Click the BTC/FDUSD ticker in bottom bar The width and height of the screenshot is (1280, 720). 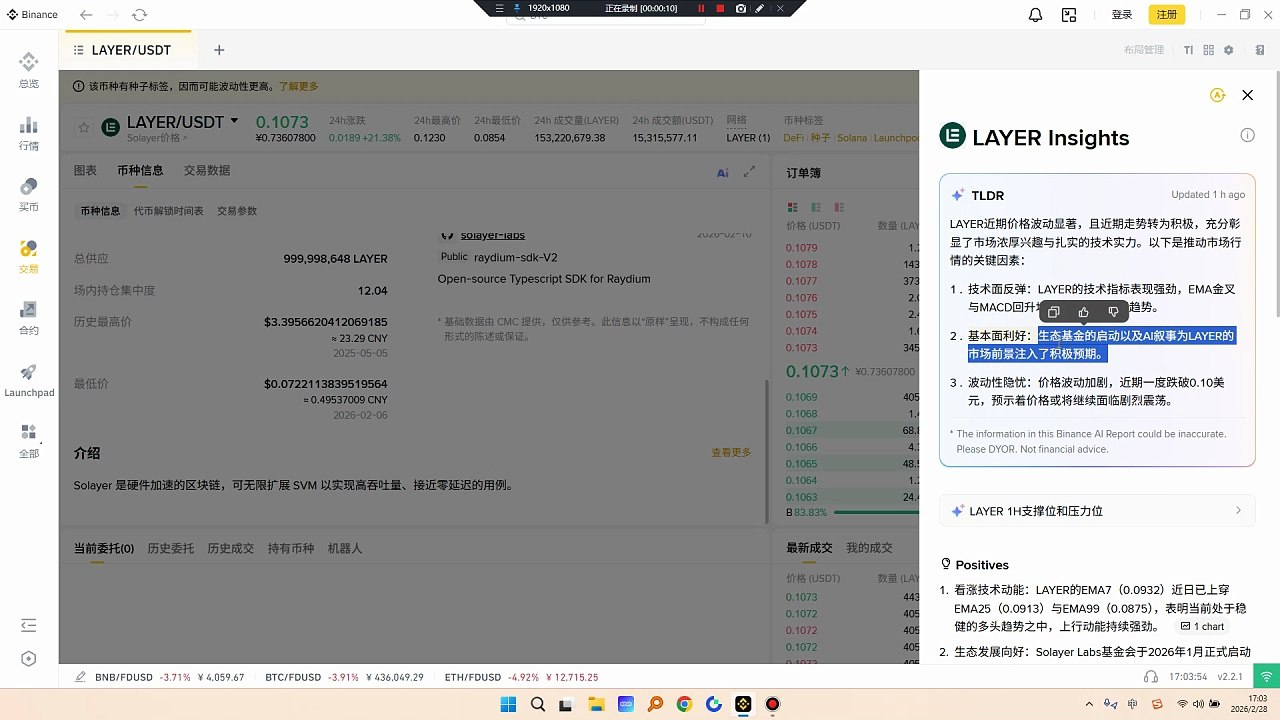click(344, 677)
